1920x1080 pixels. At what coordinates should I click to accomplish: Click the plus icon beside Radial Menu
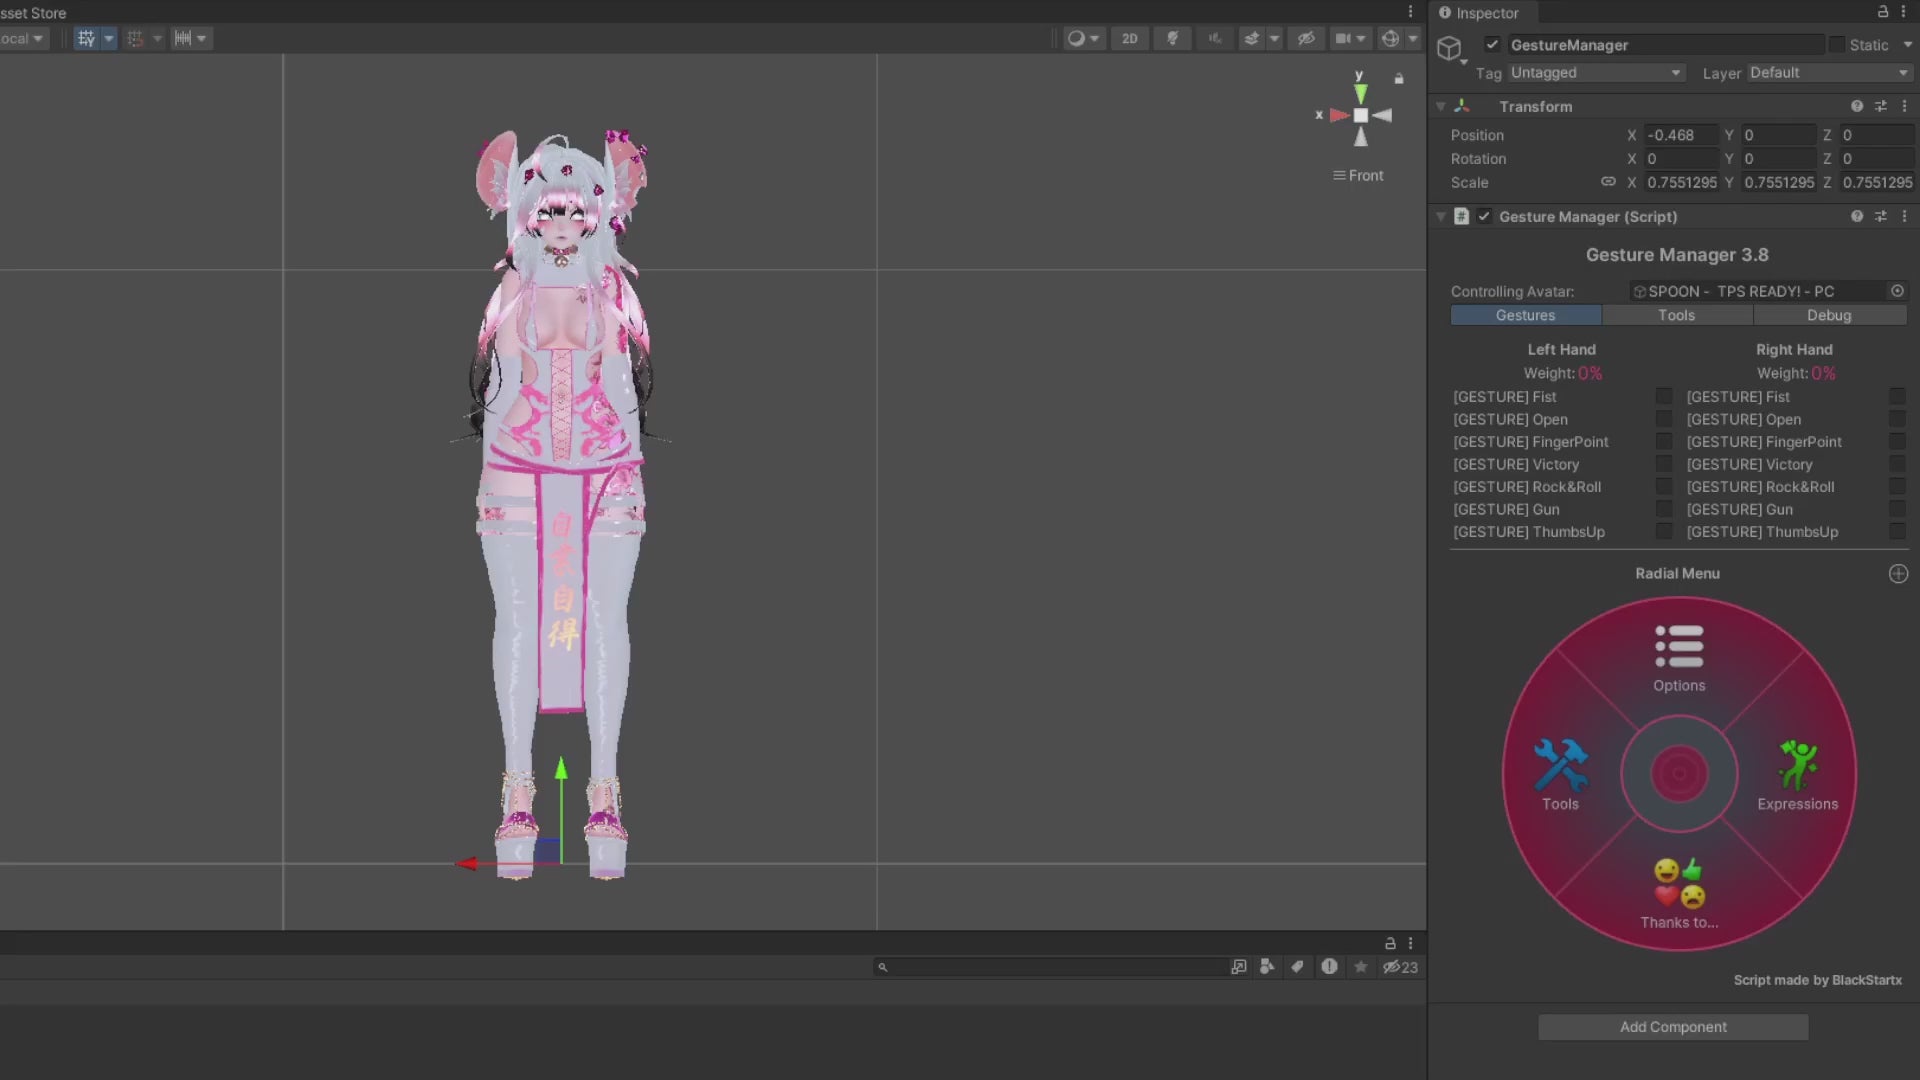(x=1898, y=573)
